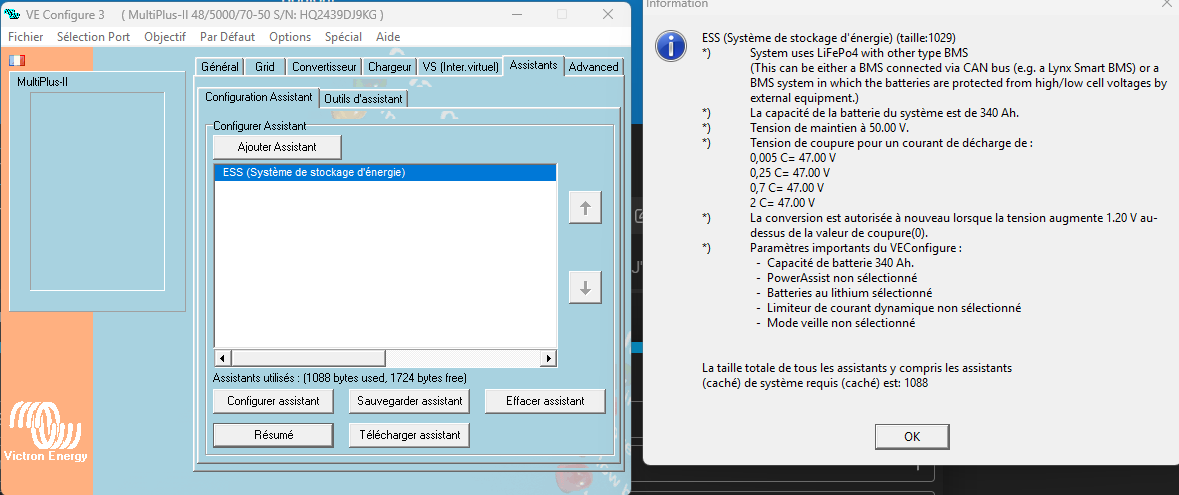This screenshot has width=1179, height=495.
Task: Switch to the Advanced tab
Action: point(593,67)
